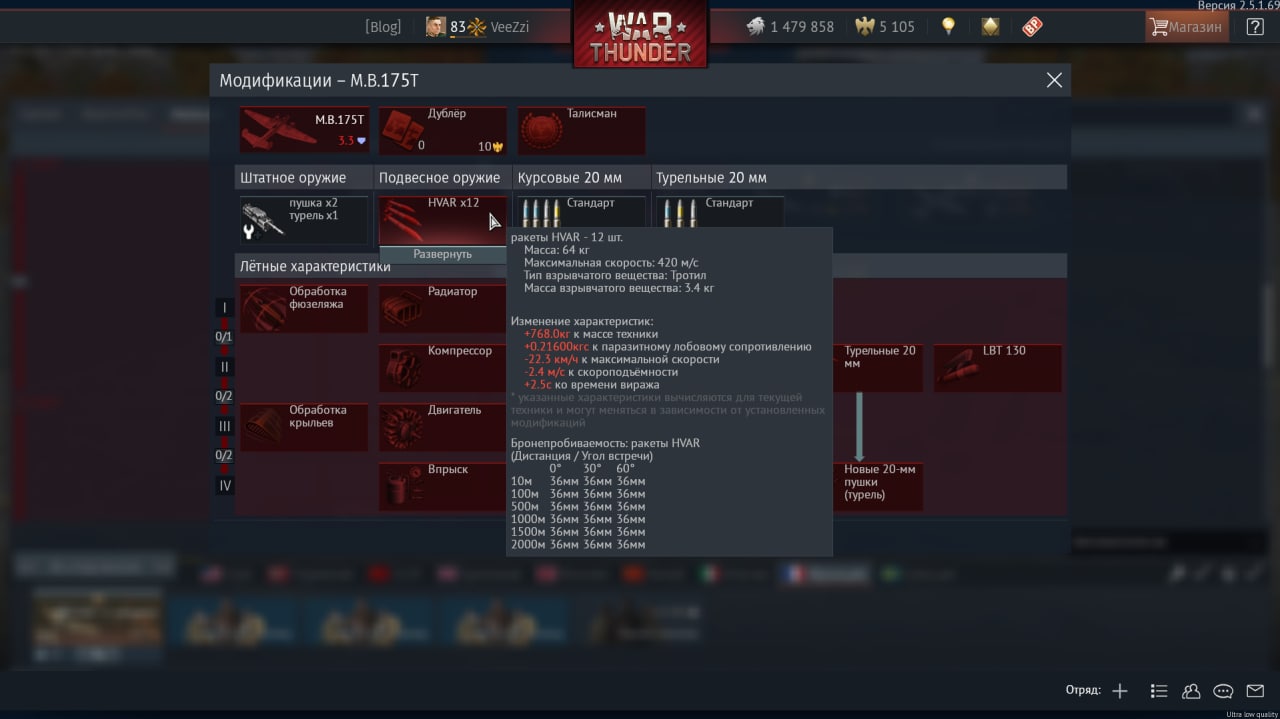Click the Турельные 20 мм header
1280x719 pixels.
859,178
